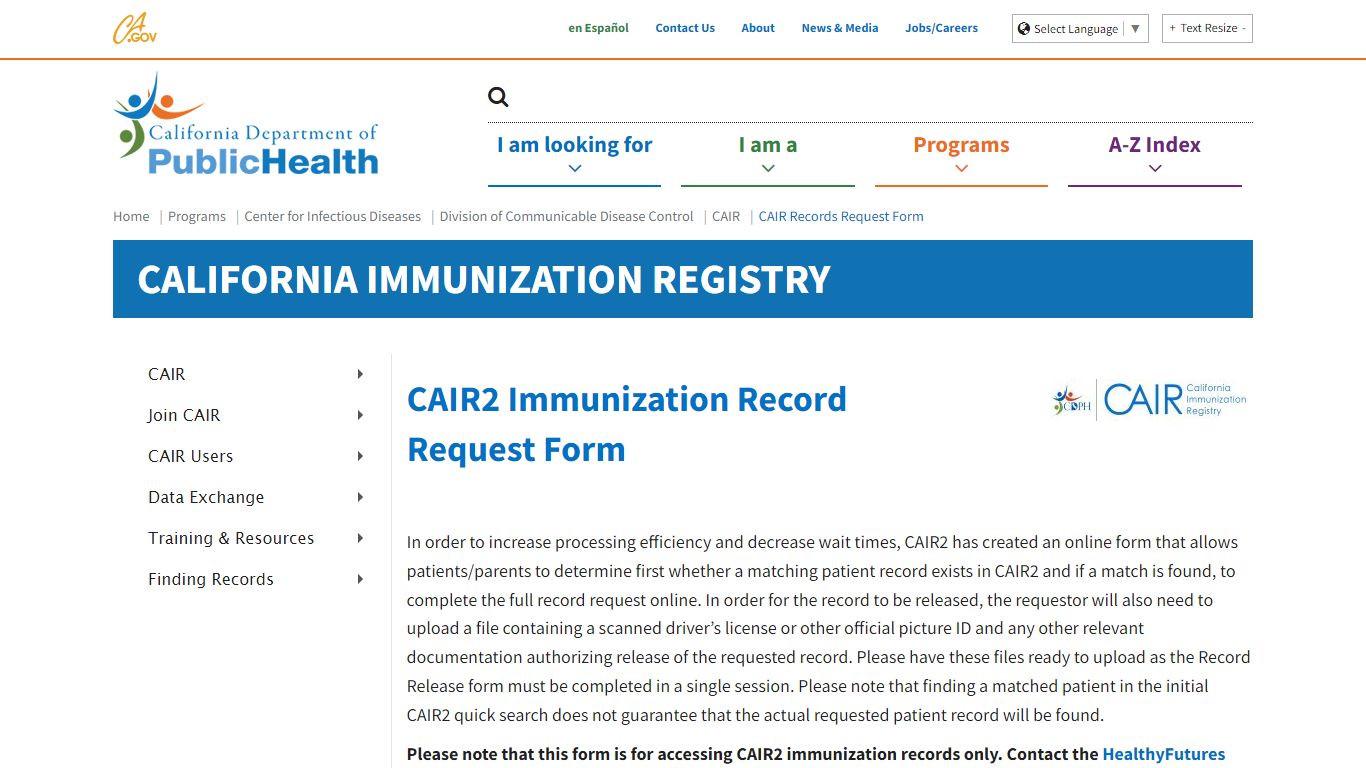This screenshot has height=768, width=1366.
Task: Expand arrow next to CAIR sidebar item
Action: click(360, 374)
